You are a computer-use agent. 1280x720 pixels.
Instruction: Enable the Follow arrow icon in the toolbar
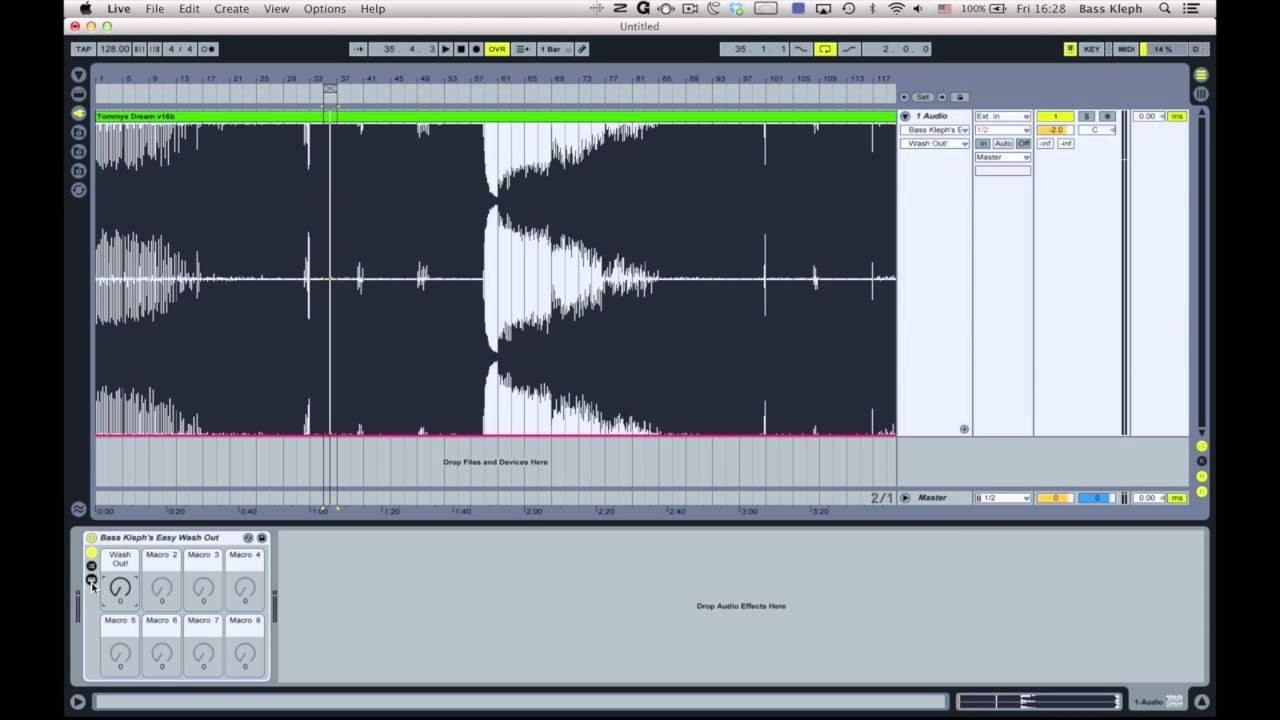click(x=358, y=49)
